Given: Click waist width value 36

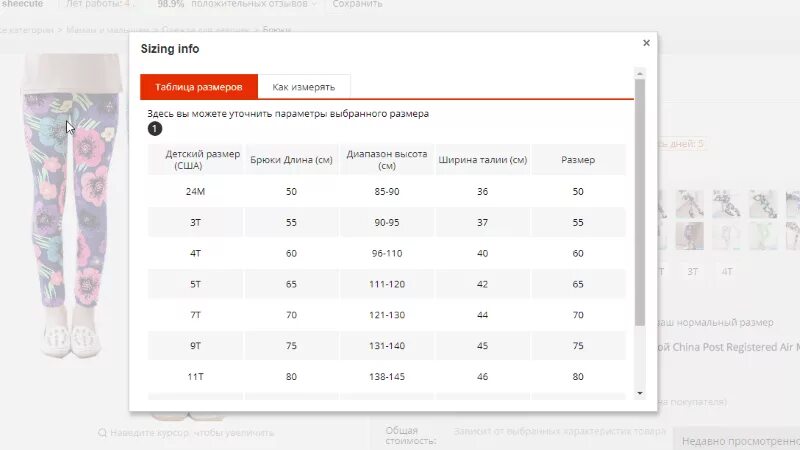Looking at the screenshot, I should pyautogui.click(x=483, y=191).
